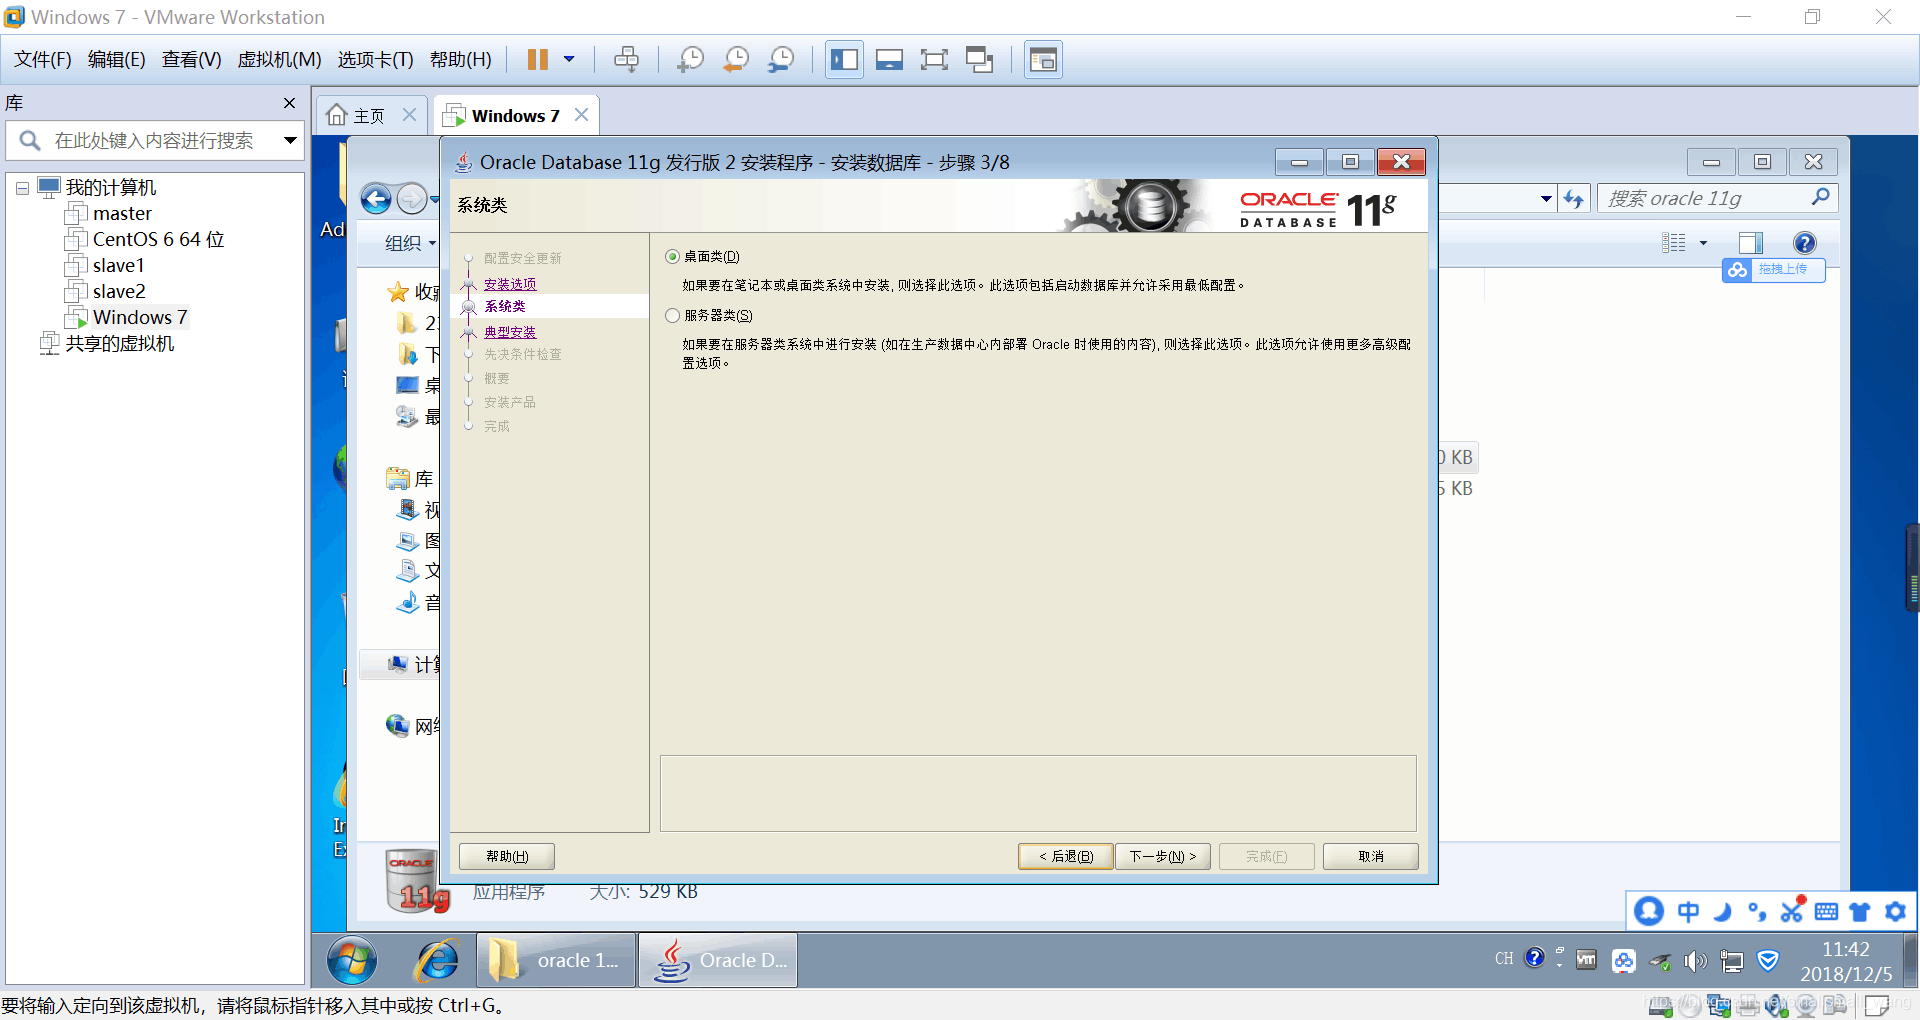Click the volume speaker tray icon
Image resolution: width=1920 pixels, height=1020 pixels.
(1696, 962)
